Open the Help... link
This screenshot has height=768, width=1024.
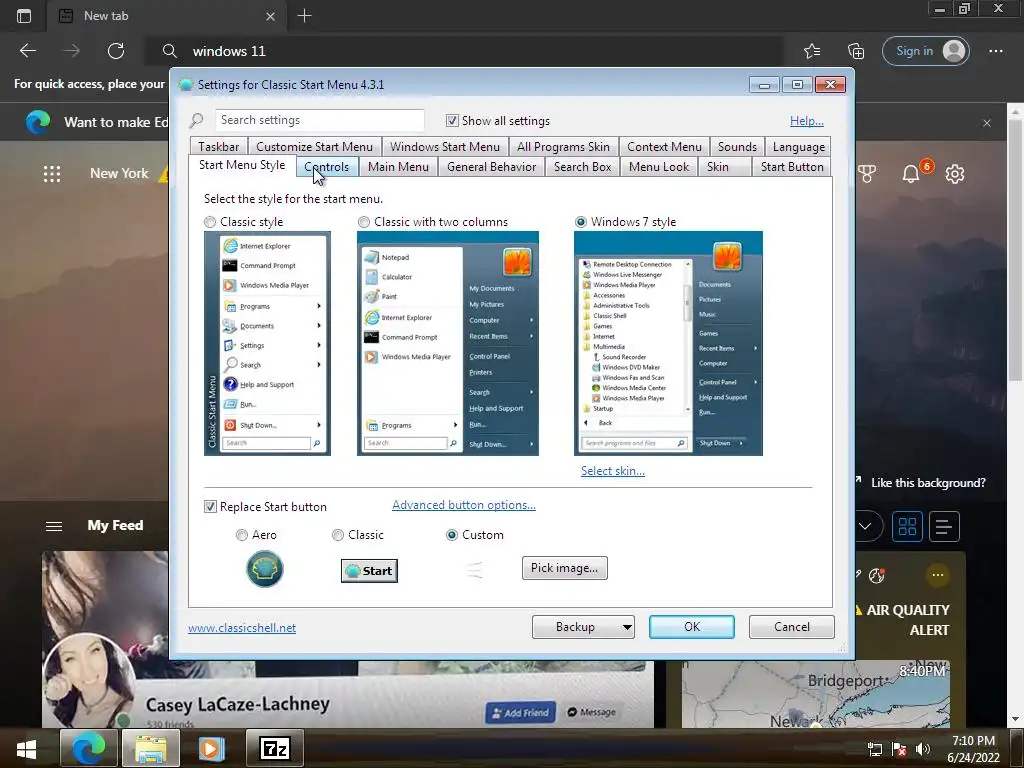[807, 121]
